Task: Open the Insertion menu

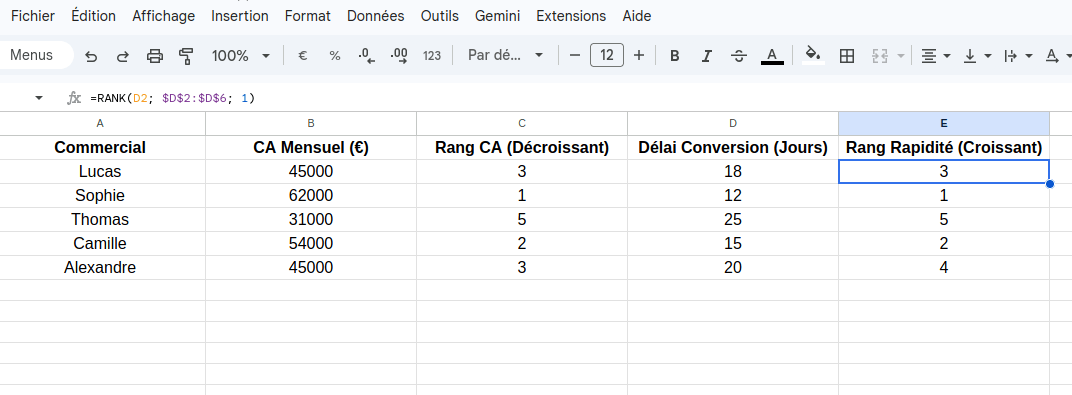Action: pyautogui.click(x=239, y=16)
